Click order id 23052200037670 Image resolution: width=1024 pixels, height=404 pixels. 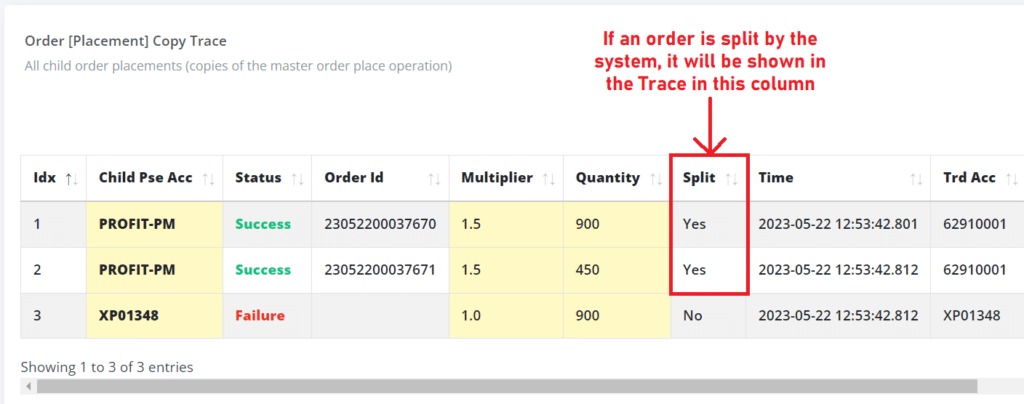380,224
